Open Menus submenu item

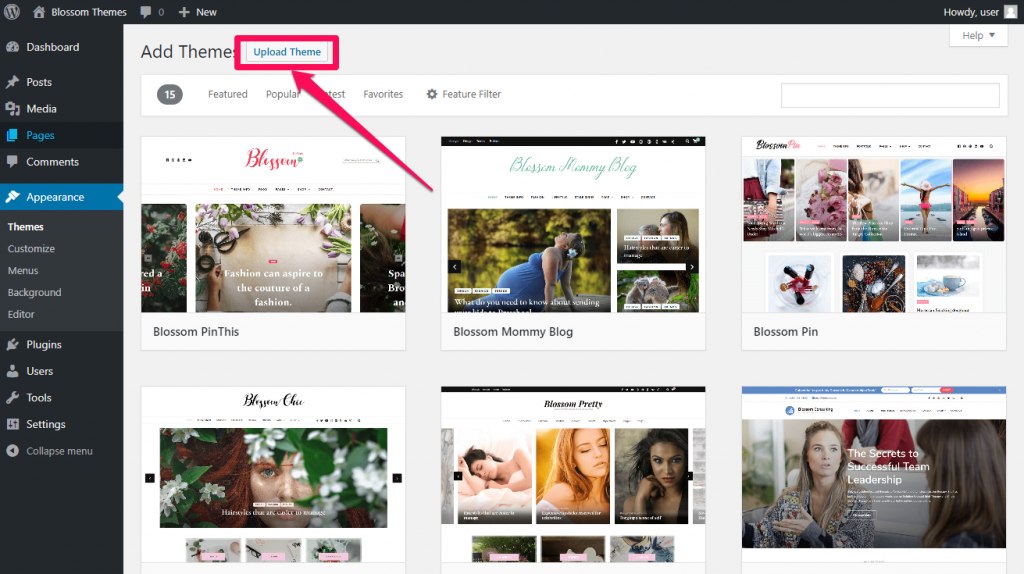tap(23, 270)
